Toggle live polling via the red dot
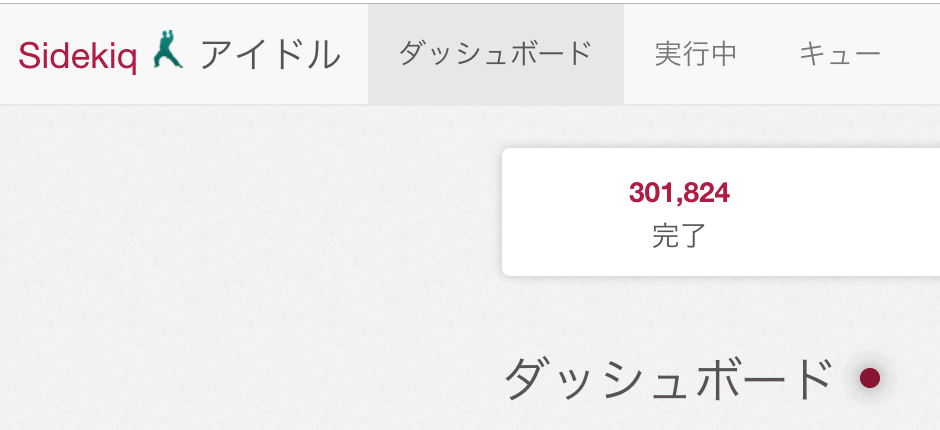The height and width of the screenshot is (430, 940). click(x=869, y=378)
